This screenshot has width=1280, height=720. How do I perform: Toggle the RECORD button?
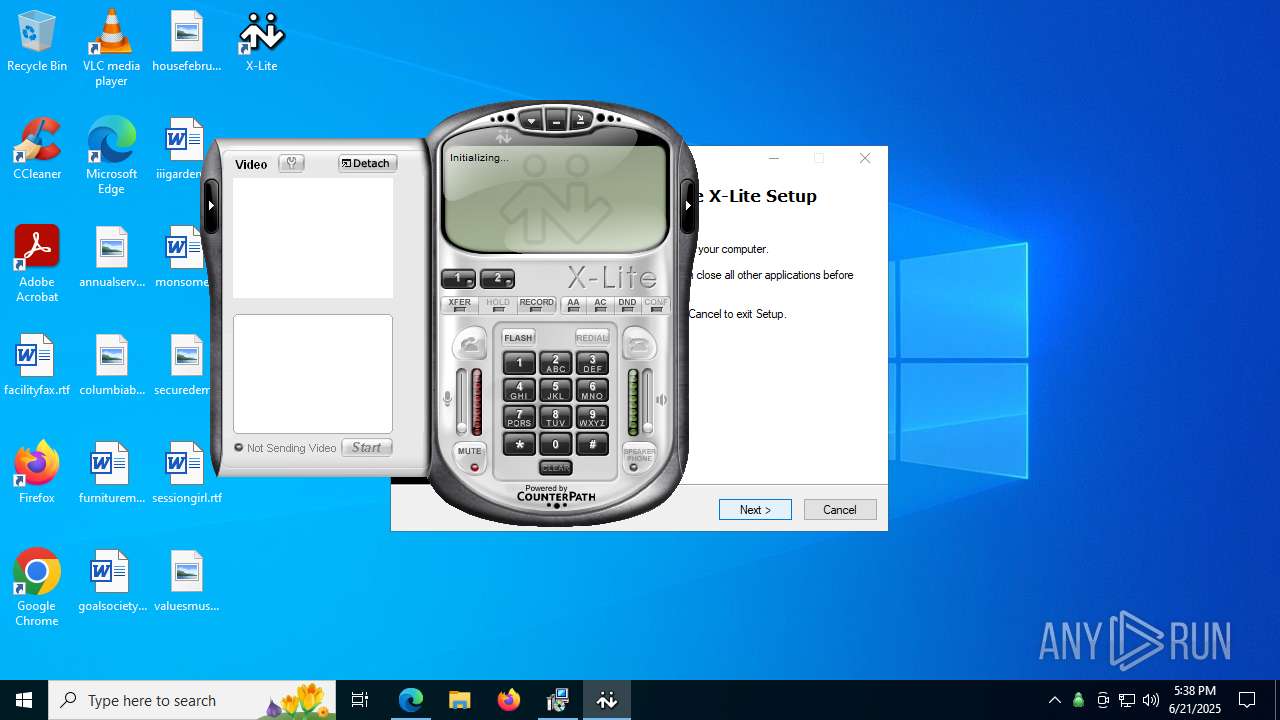coord(537,305)
